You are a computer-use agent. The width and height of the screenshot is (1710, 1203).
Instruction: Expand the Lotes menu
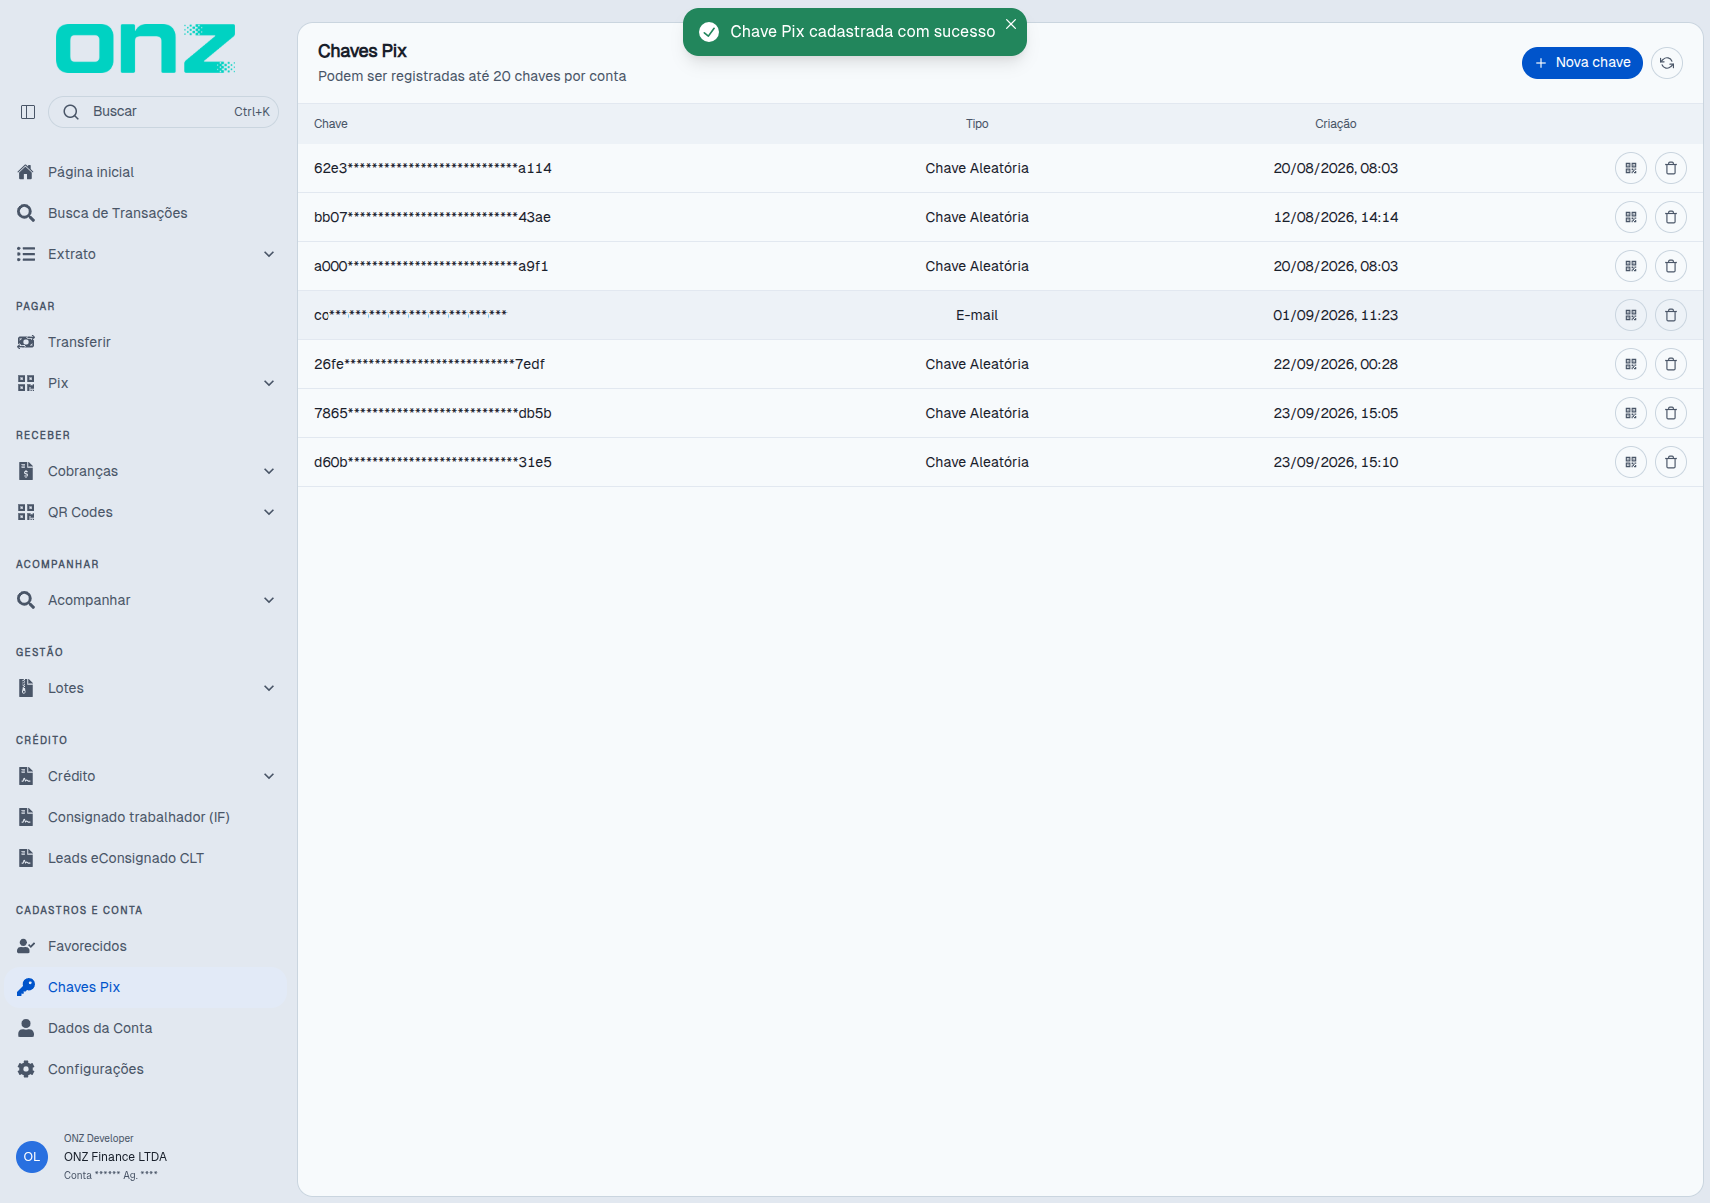coord(146,688)
